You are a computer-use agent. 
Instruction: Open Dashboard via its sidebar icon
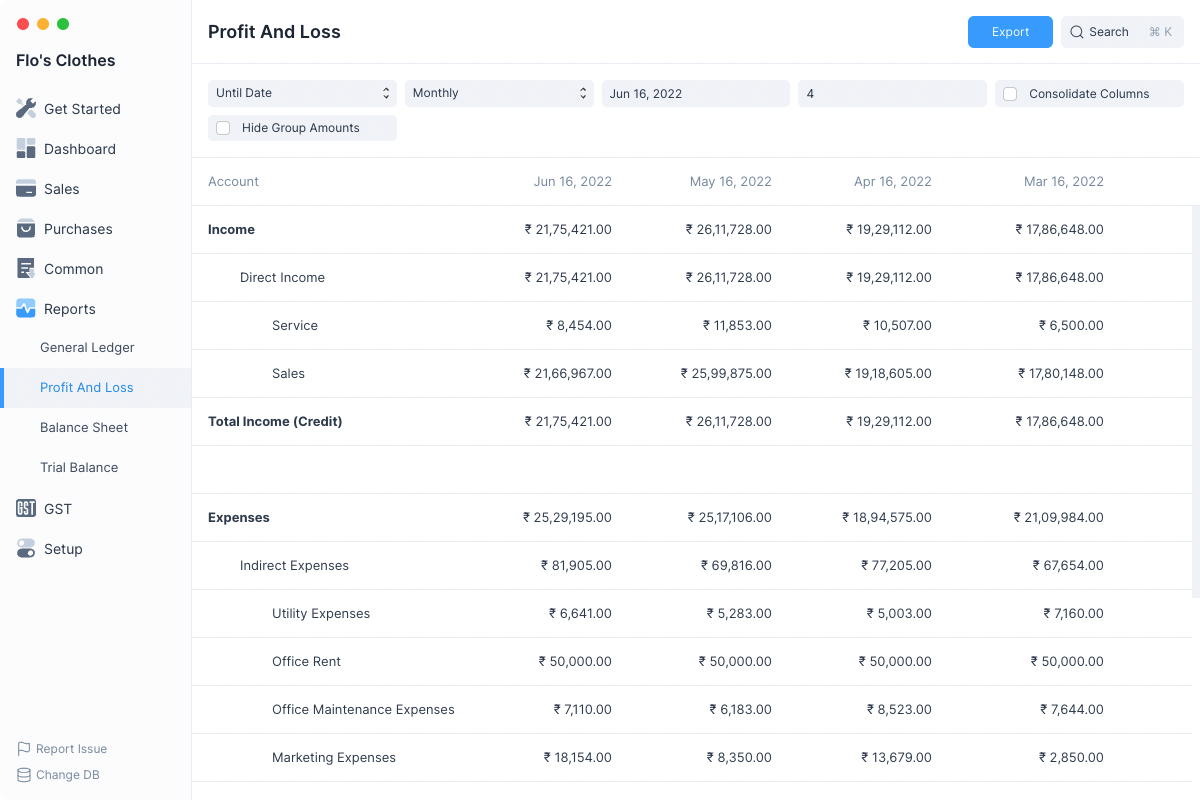click(x=26, y=149)
